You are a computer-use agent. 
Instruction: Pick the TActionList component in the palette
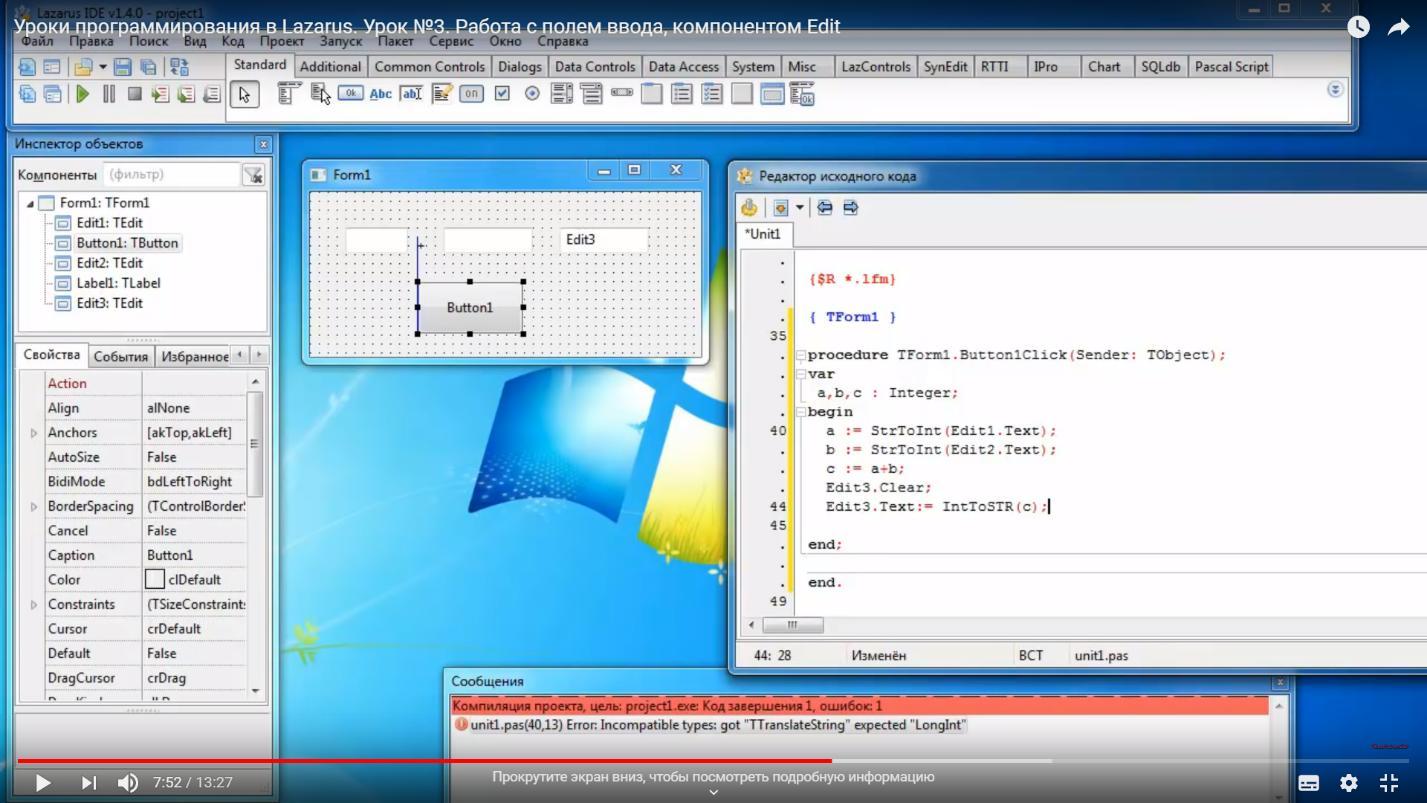tap(802, 94)
